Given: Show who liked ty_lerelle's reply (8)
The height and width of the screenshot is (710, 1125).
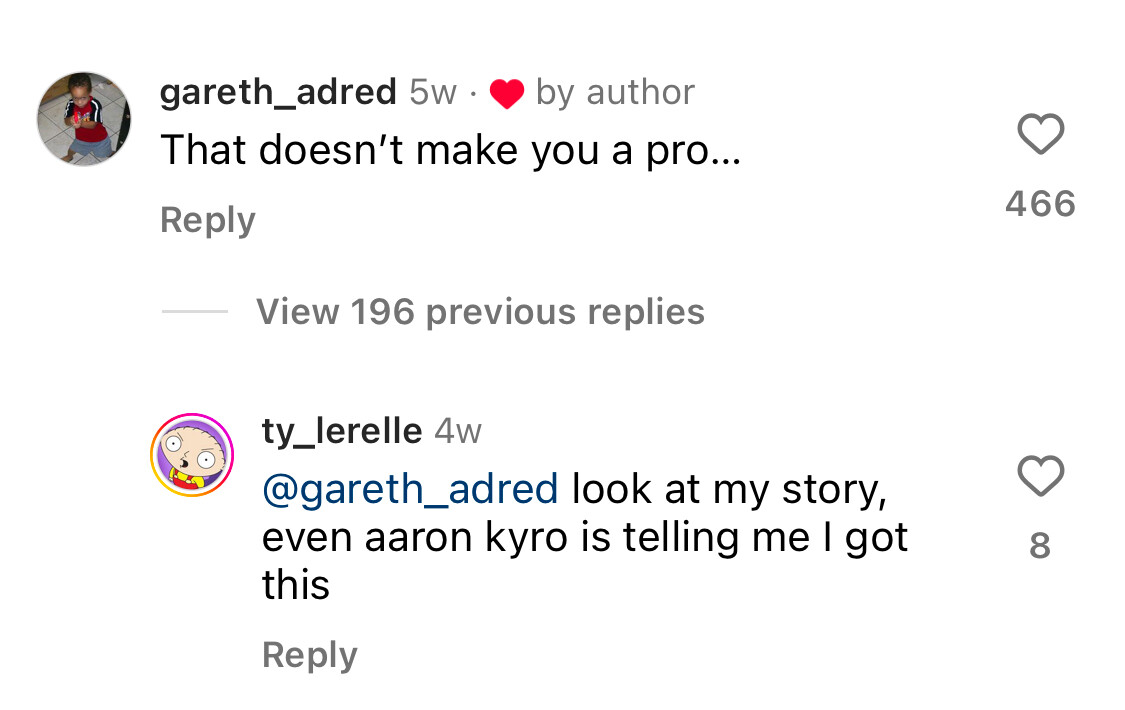Looking at the screenshot, I should coord(1040,546).
